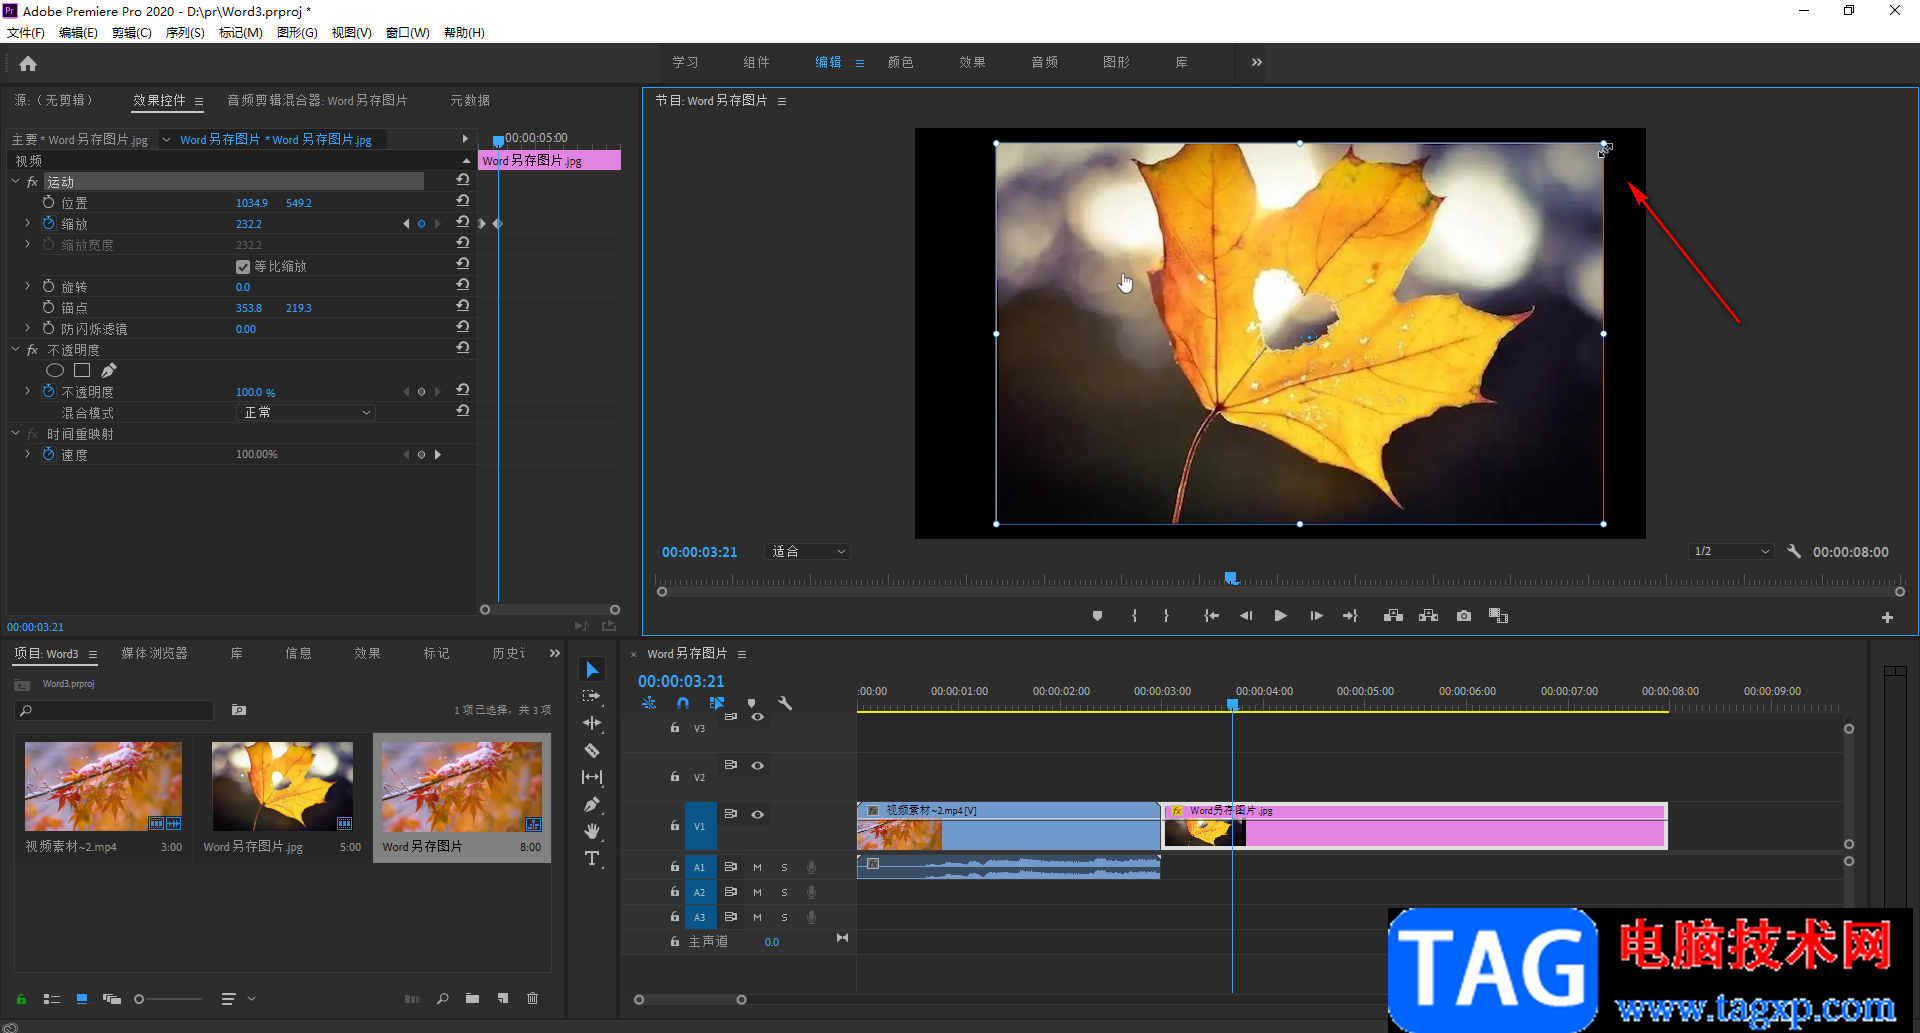This screenshot has width=1920, height=1033.
Task: Open the 序列(S) menu
Action: (184, 33)
